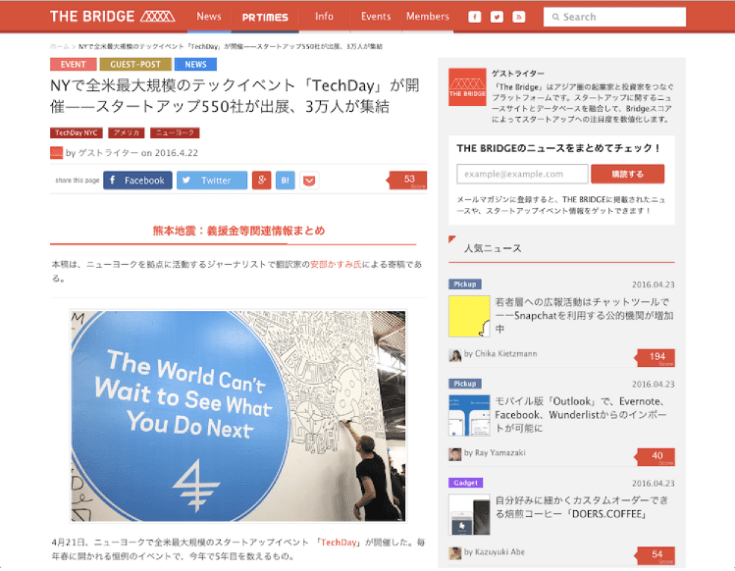The width and height of the screenshot is (735, 571).
Task: Open the PR TIMES menu item
Action: [x=265, y=17]
